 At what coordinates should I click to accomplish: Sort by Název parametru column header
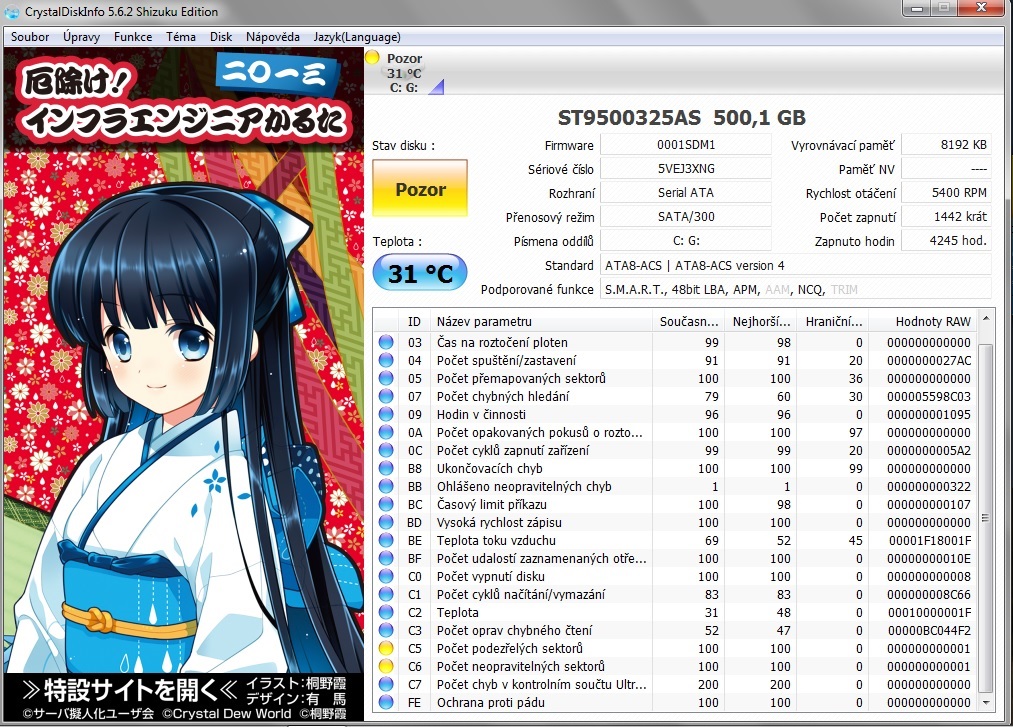click(541, 321)
